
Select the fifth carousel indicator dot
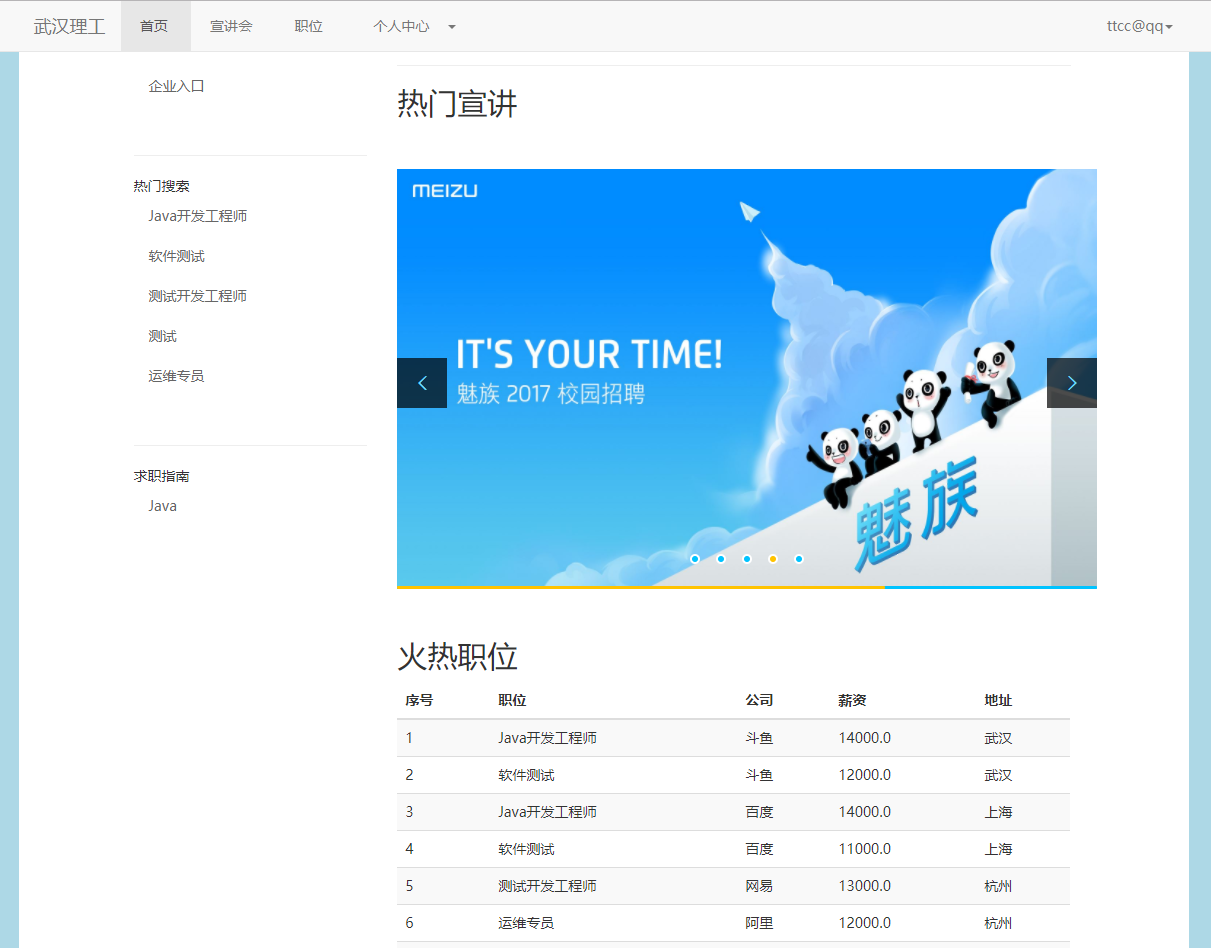pyautogui.click(x=799, y=559)
